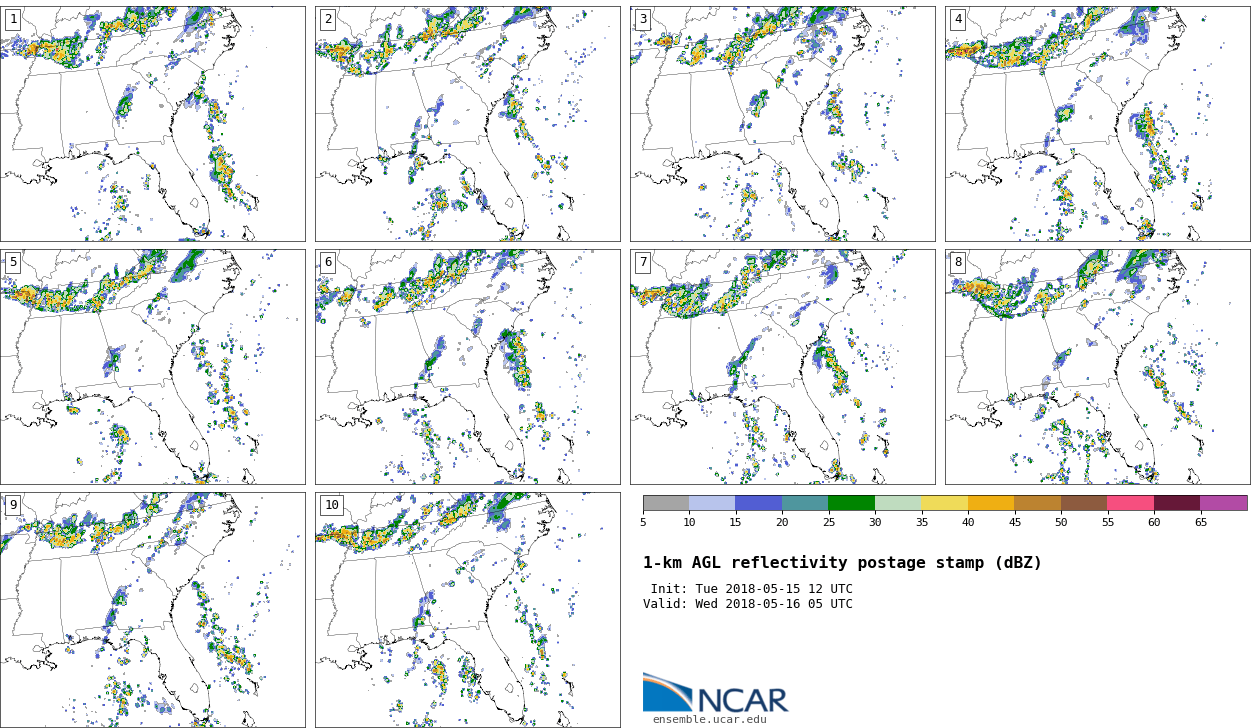Click the dark brown 50-55 dBZ swatch
Image resolution: width=1260 pixels, height=728 pixels.
click(x=1084, y=503)
